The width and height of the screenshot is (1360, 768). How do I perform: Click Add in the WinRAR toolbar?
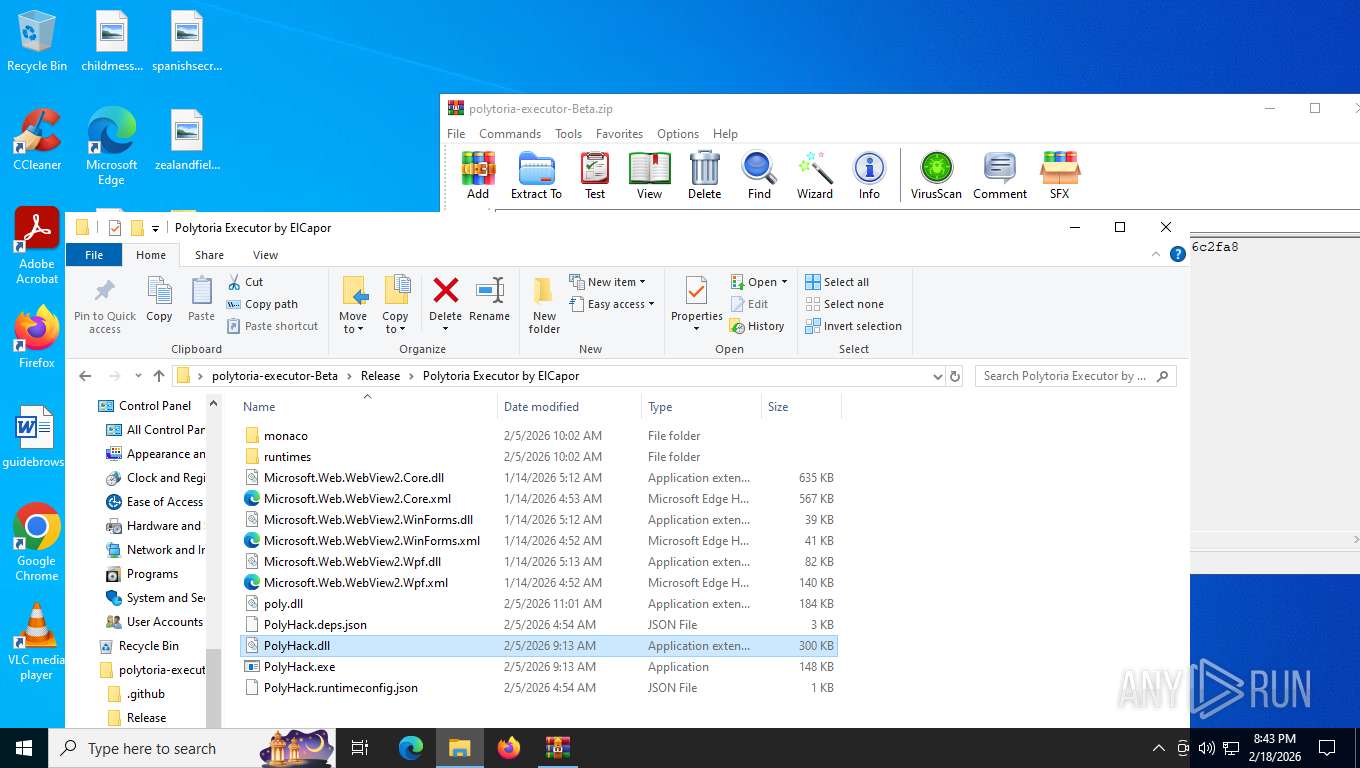tap(478, 175)
